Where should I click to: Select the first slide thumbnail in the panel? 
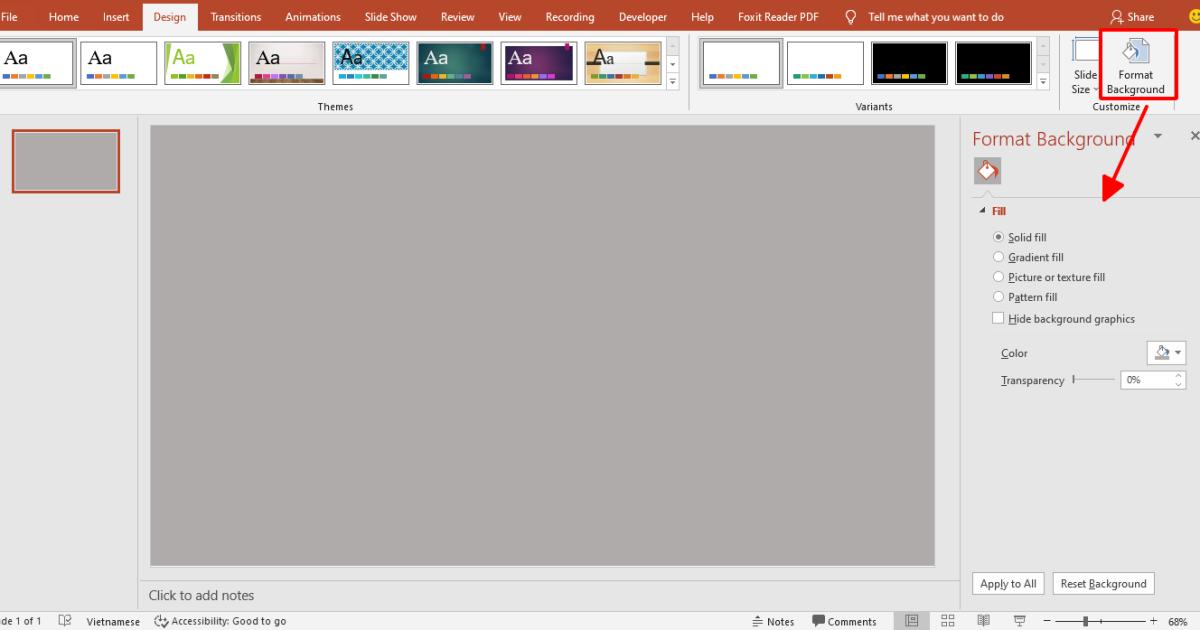point(65,160)
